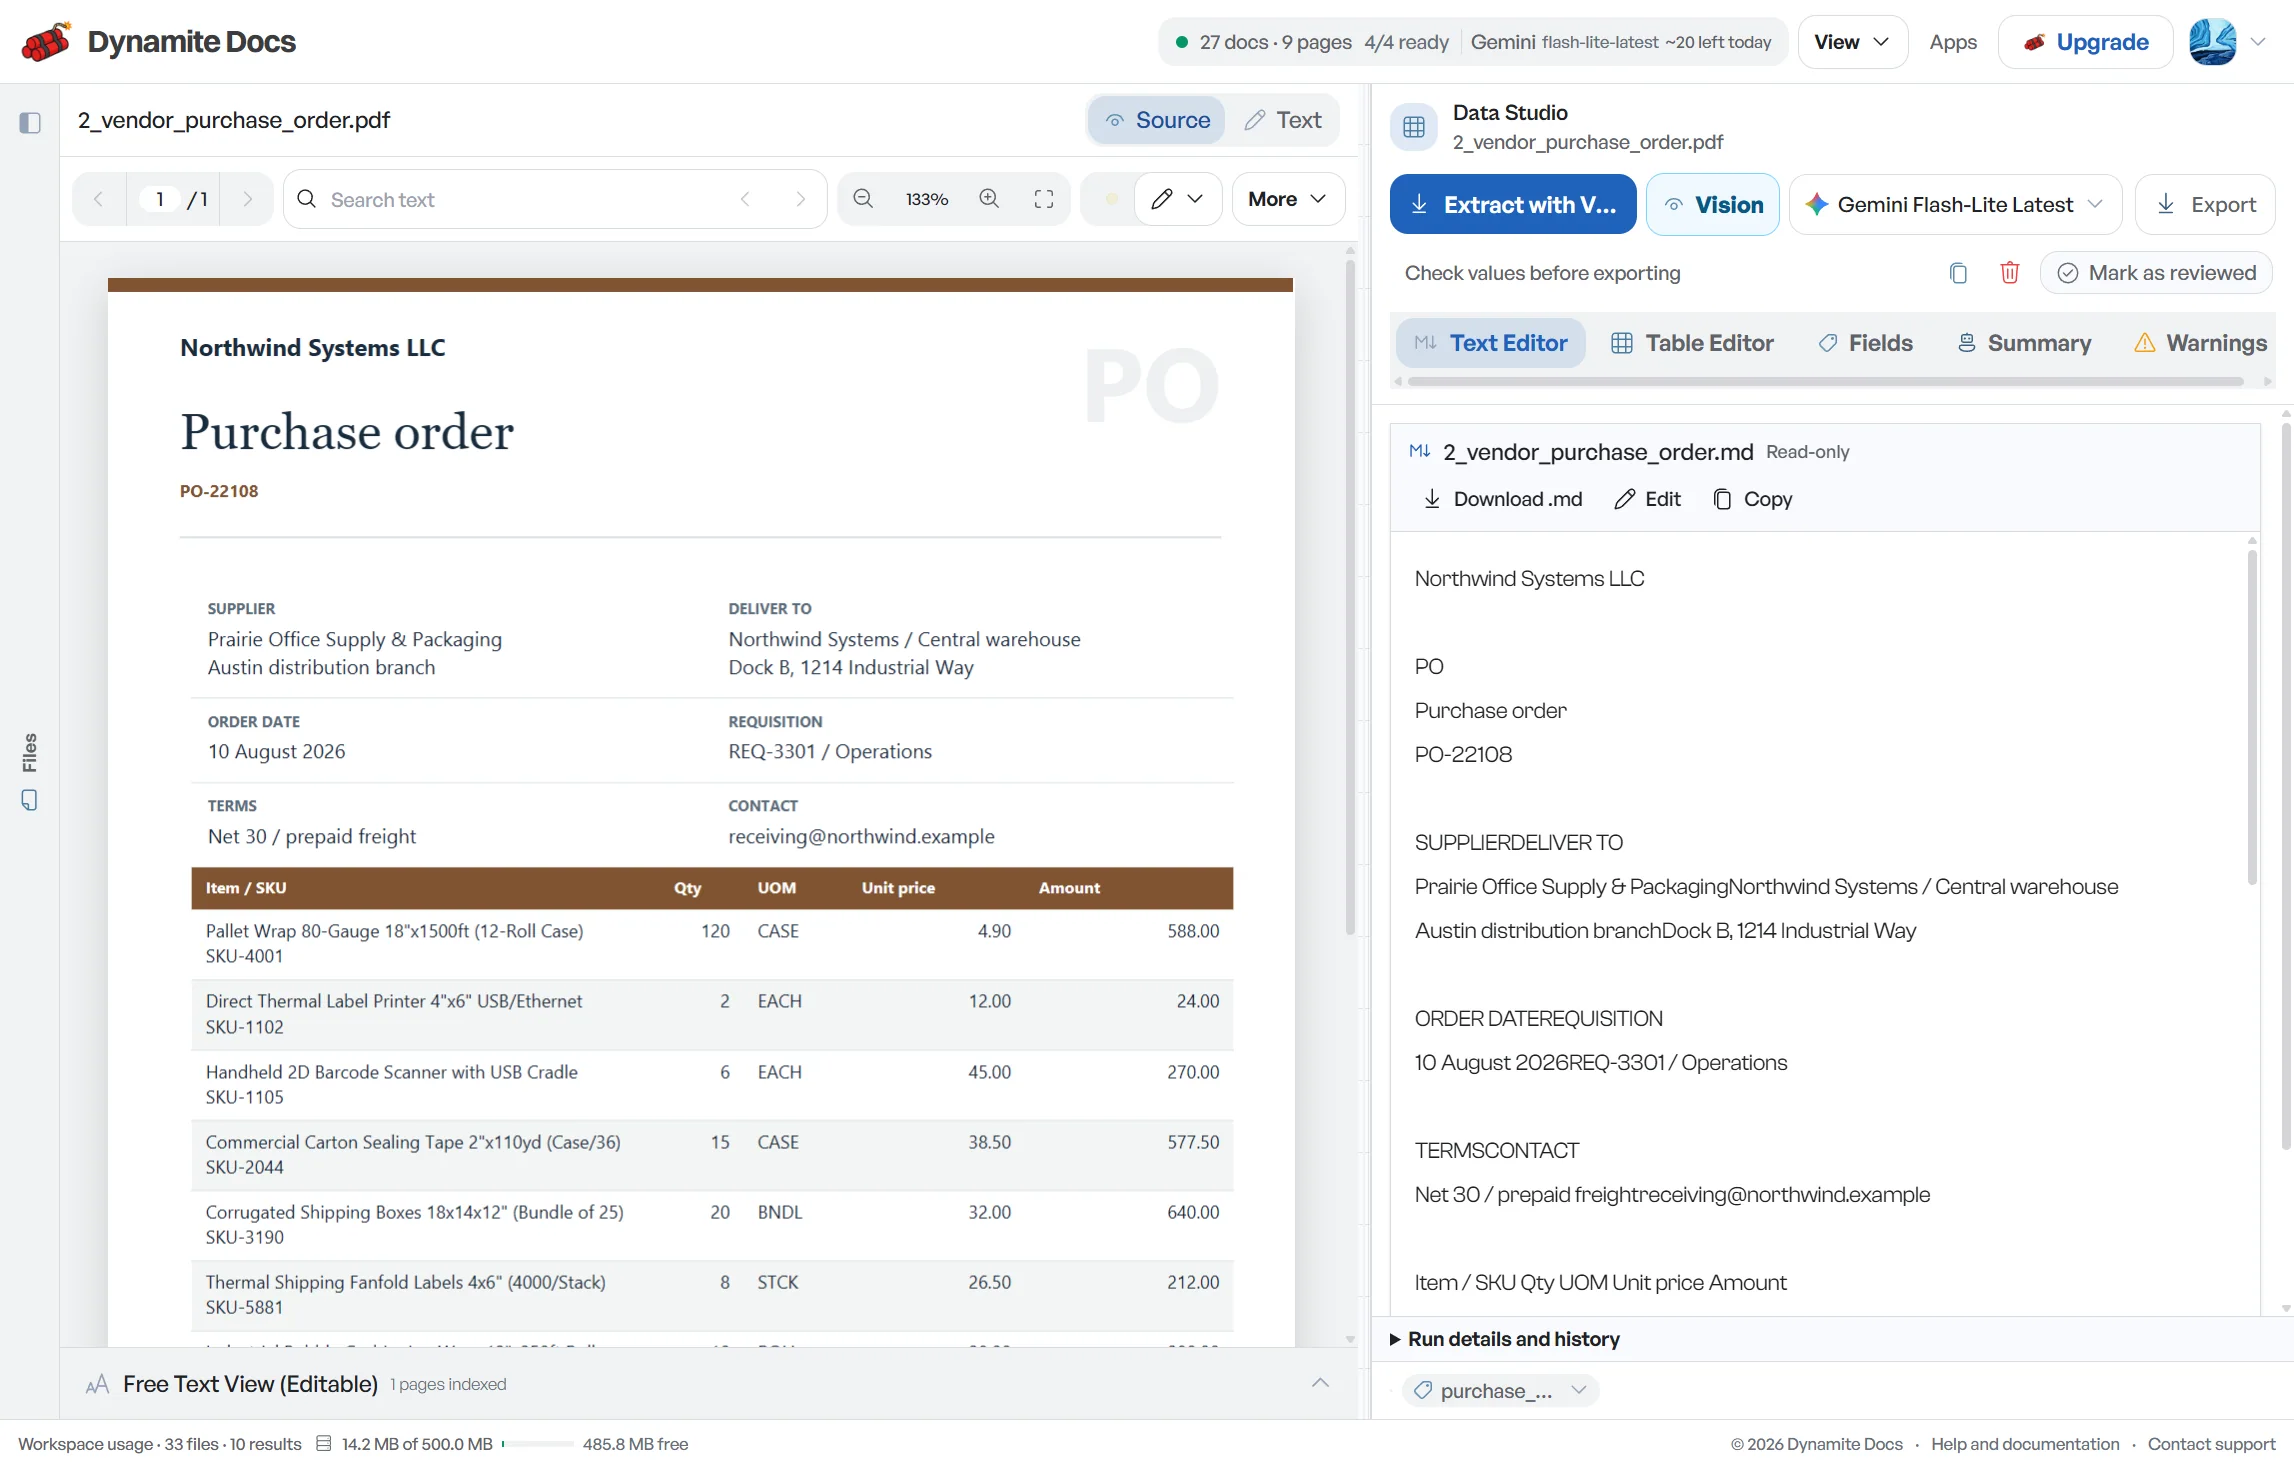This screenshot has height=1467, width=2294.
Task: Fit document to screen icon
Action: tap(1044, 199)
